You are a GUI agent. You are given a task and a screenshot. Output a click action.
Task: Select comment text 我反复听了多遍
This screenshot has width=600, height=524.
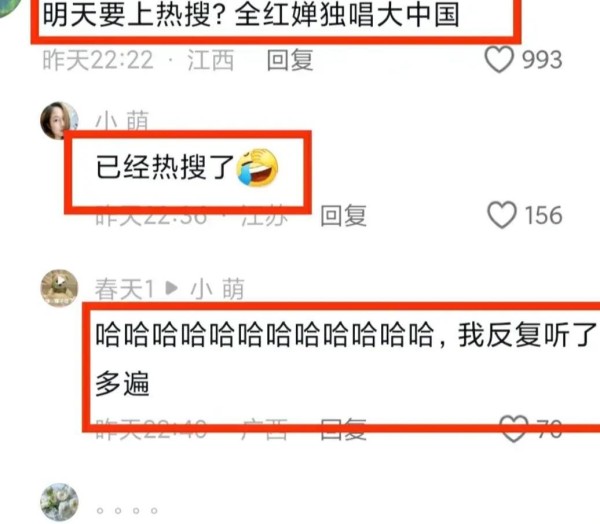[346, 359]
